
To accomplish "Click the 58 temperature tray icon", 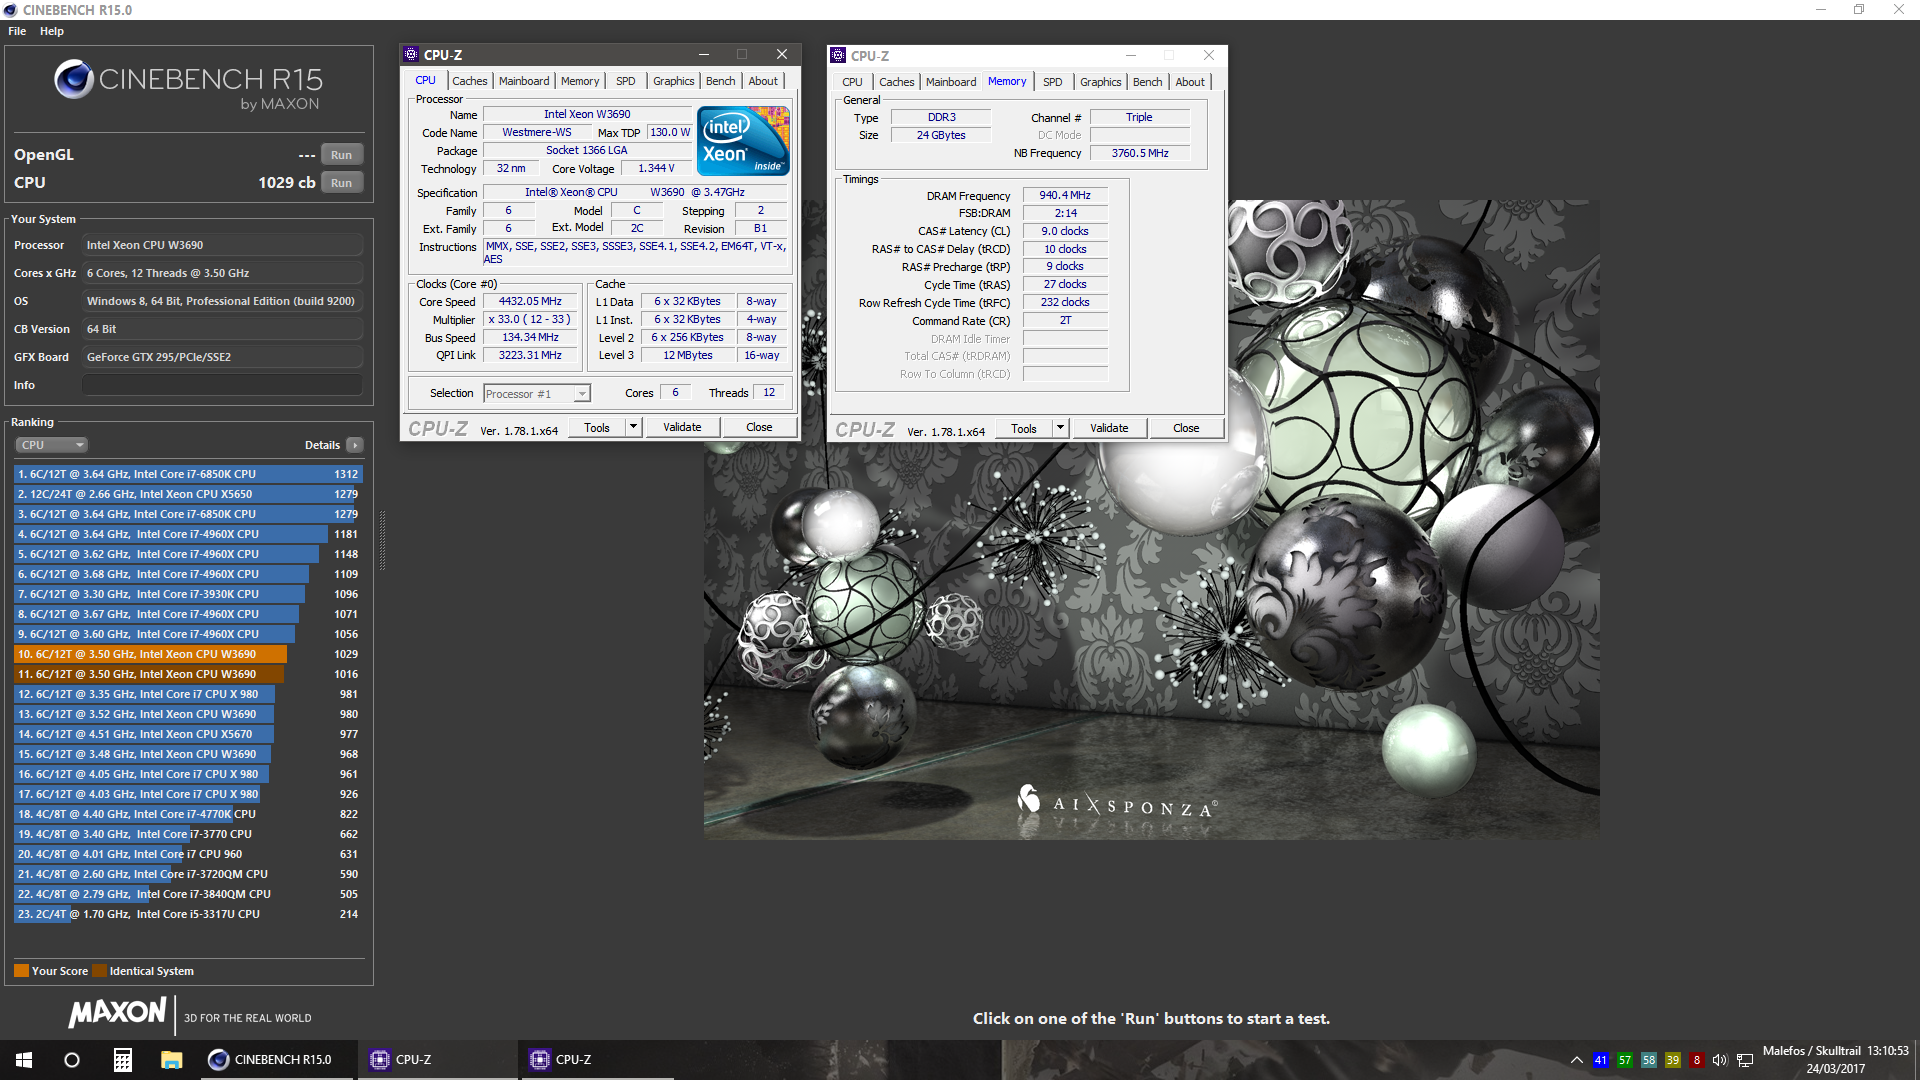I will click(x=1649, y=1060).
